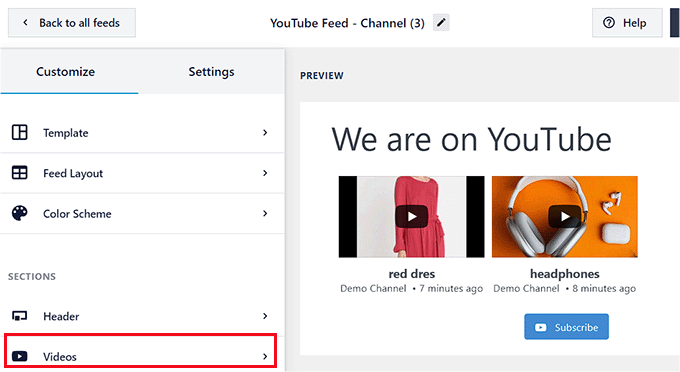Screen dimensions: 680x372
Task: Click the pencil icon to rename feed
Action: 441,23
